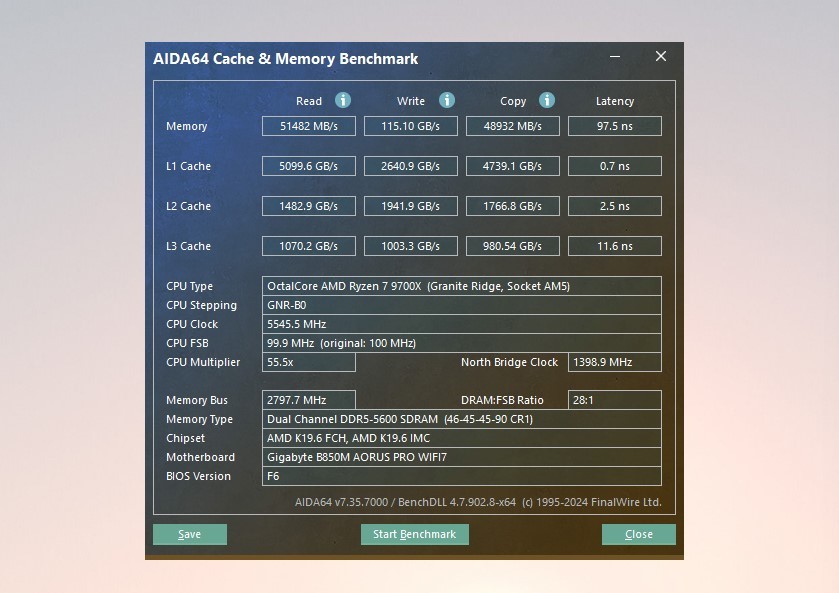Click the window title AIDA64 Cache & Memory Benchmark
This screenshot has width=839, height=593.
[286, 59]
